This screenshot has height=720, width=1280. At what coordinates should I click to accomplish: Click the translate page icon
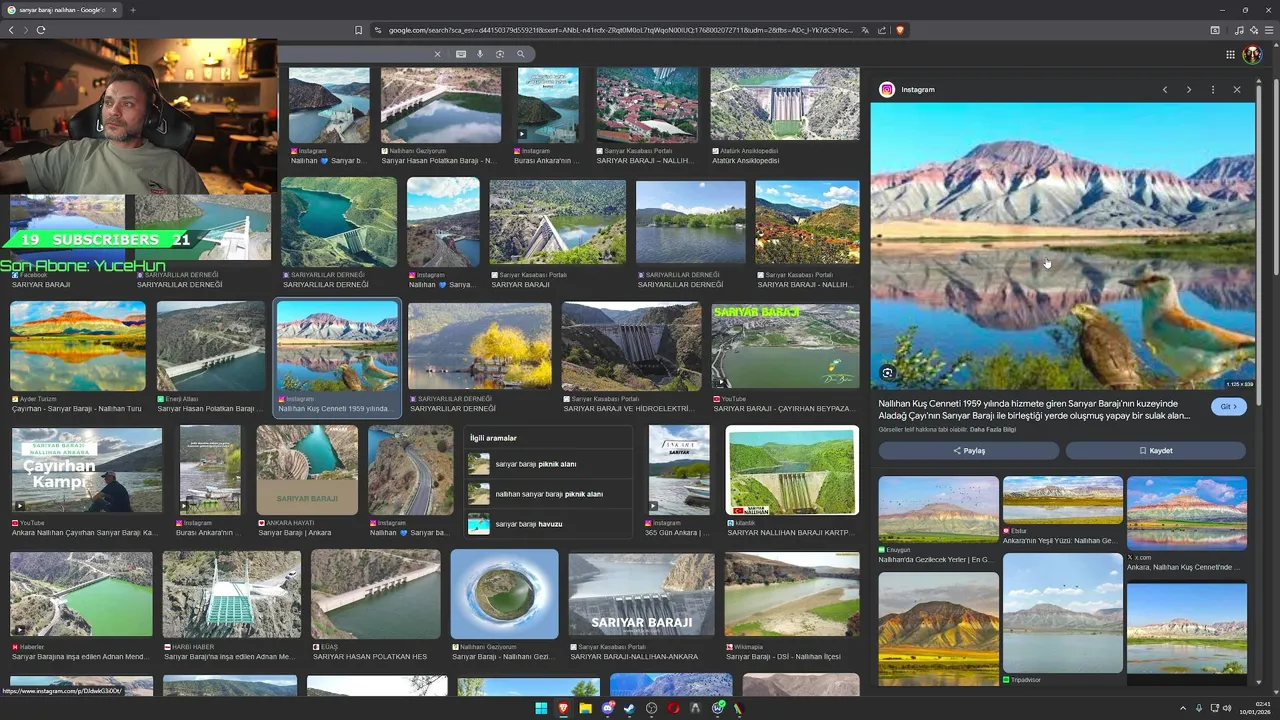coord(865,30)
